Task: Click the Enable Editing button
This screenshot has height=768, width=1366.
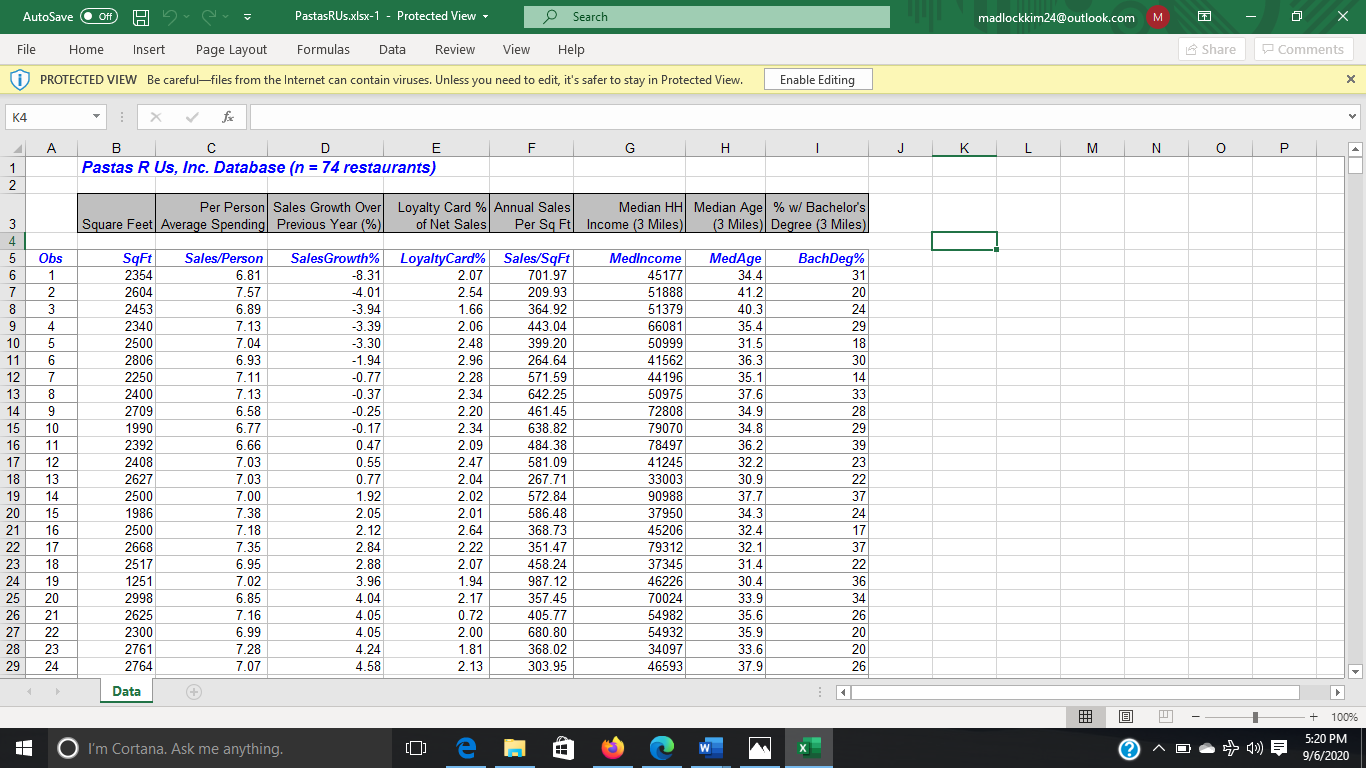Action: pyautogui.click(x=817, y=80)
